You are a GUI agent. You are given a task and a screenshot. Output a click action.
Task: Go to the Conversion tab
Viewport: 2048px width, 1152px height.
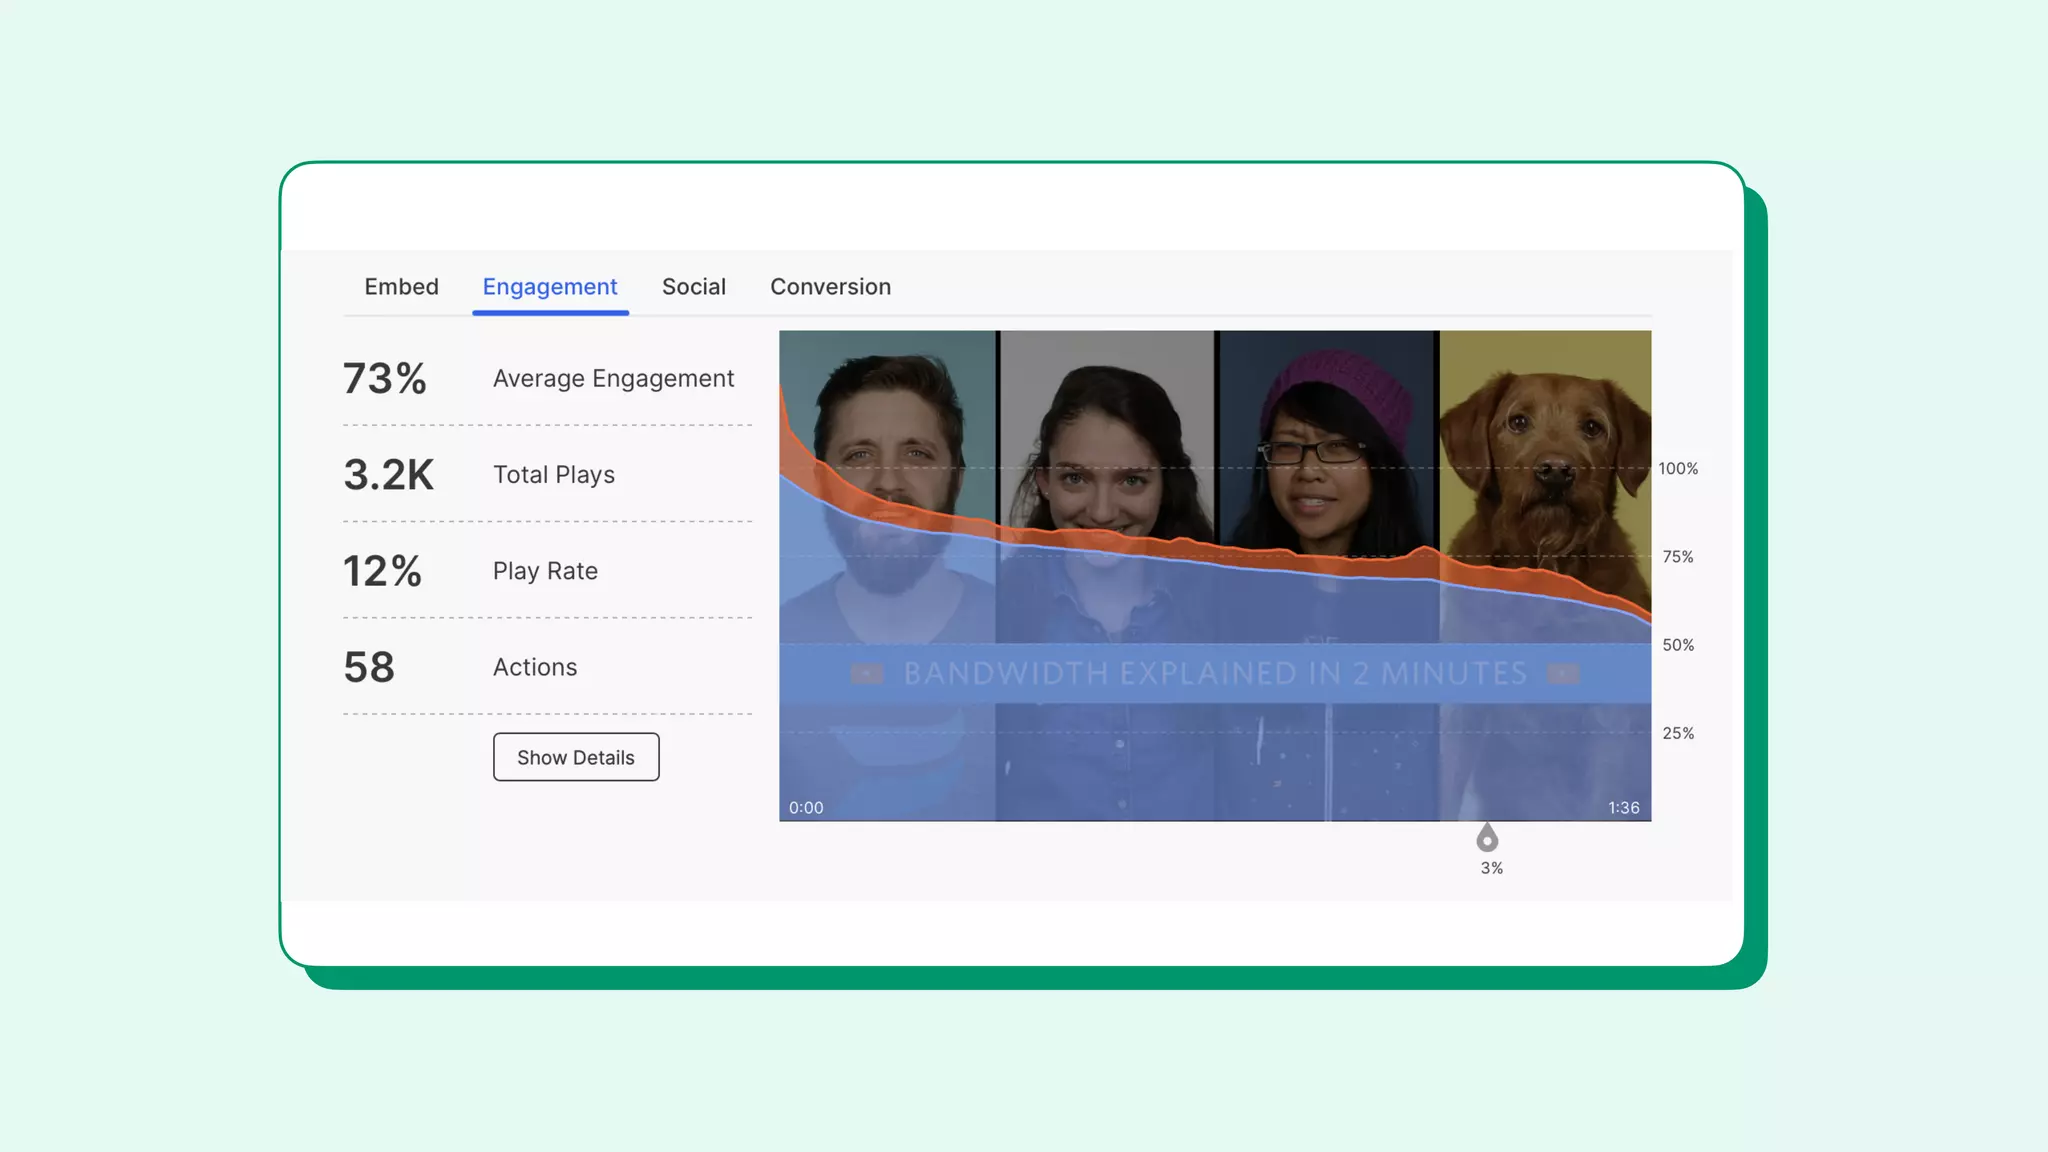[830, 287]
